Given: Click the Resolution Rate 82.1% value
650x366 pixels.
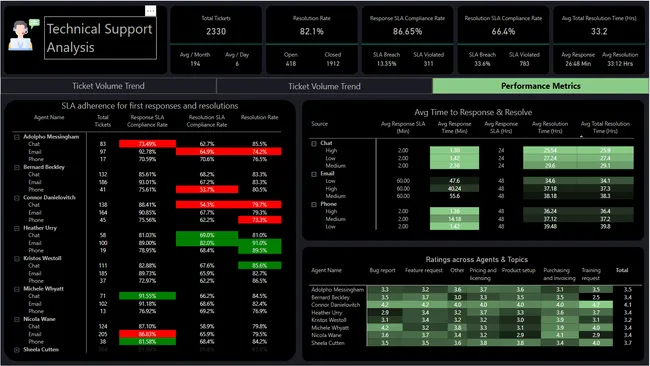Looking at the screenshot, I should pos(312,32).
